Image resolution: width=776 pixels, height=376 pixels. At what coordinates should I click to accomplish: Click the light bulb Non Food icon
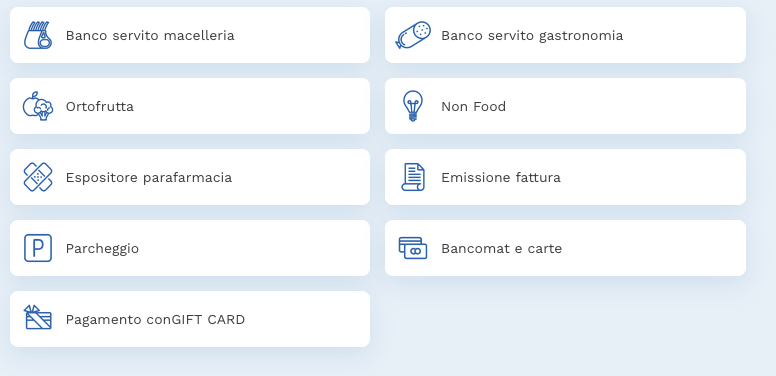click(413, 106)
